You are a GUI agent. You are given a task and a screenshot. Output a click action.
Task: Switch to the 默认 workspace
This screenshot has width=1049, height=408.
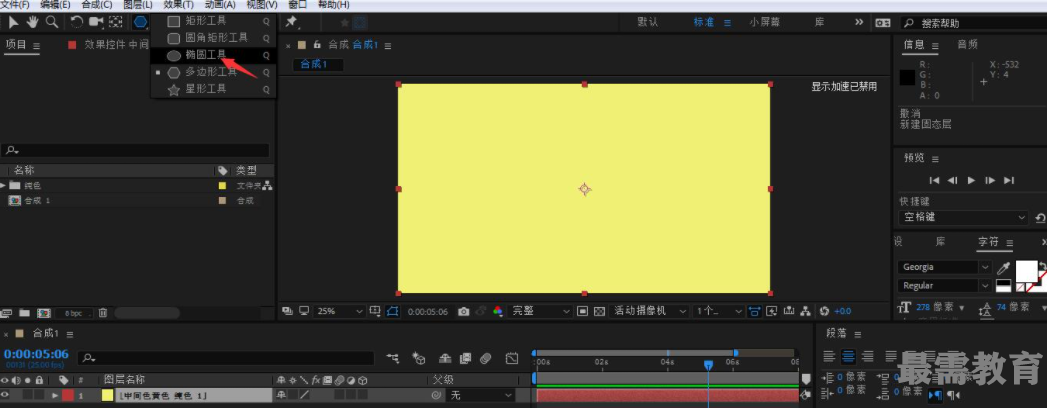pos(648,22)
